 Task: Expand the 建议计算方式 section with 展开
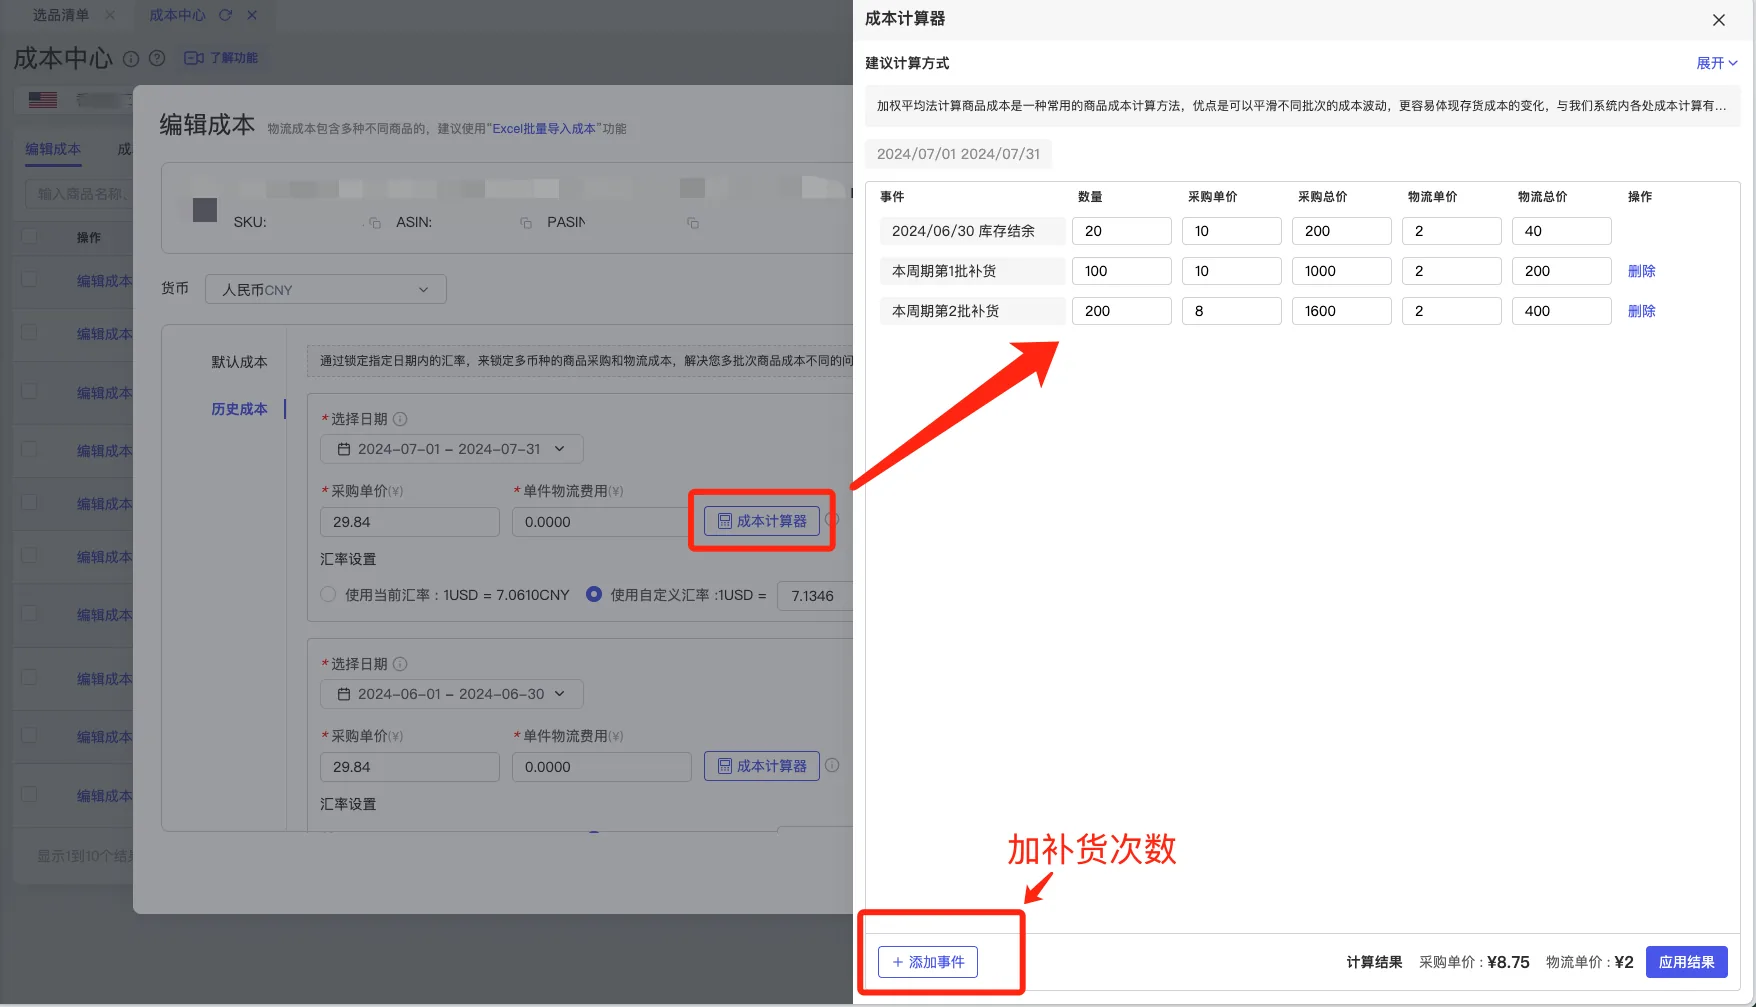point(1716,63)
